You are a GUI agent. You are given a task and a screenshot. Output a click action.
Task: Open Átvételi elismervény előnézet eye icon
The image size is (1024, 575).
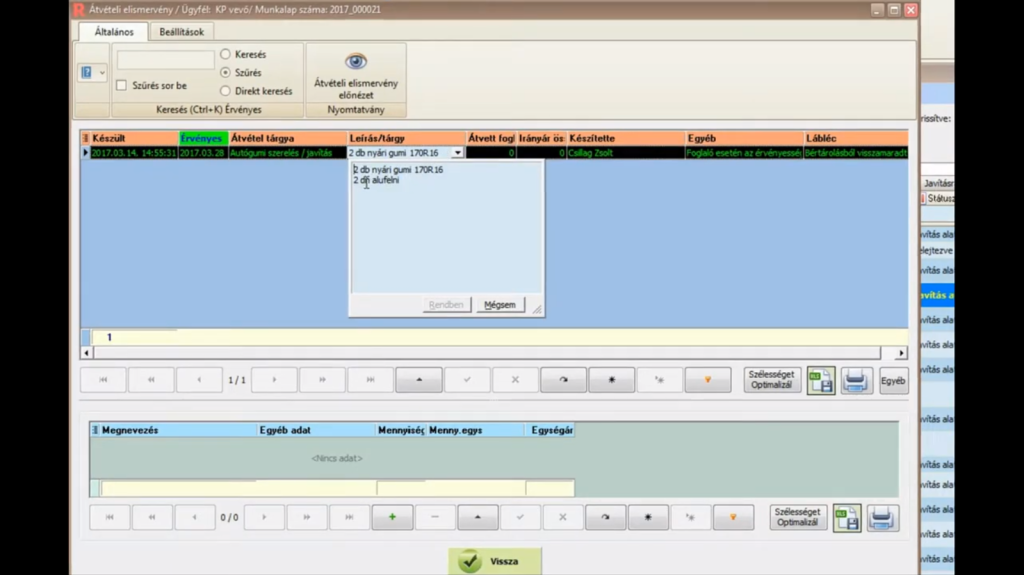click(x=355, y=62)
